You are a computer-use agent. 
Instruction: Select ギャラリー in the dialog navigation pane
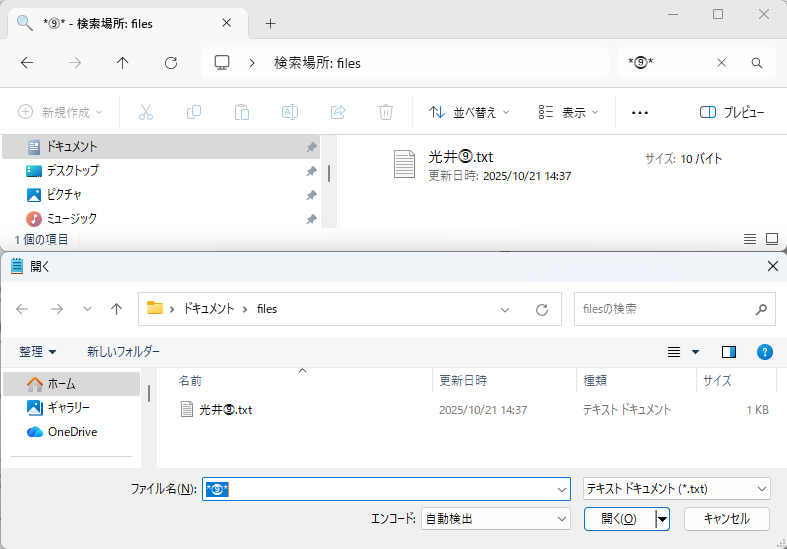pos(71,407)
